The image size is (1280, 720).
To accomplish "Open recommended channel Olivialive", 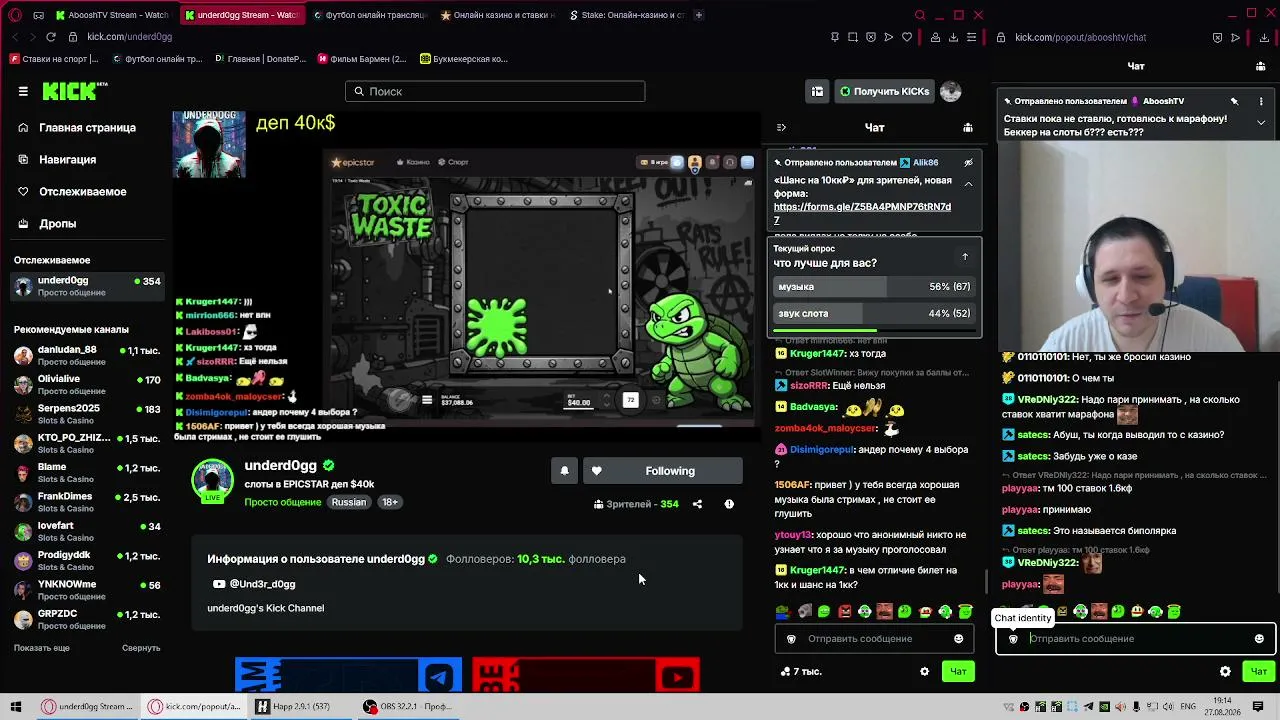I will pos(87,385).
